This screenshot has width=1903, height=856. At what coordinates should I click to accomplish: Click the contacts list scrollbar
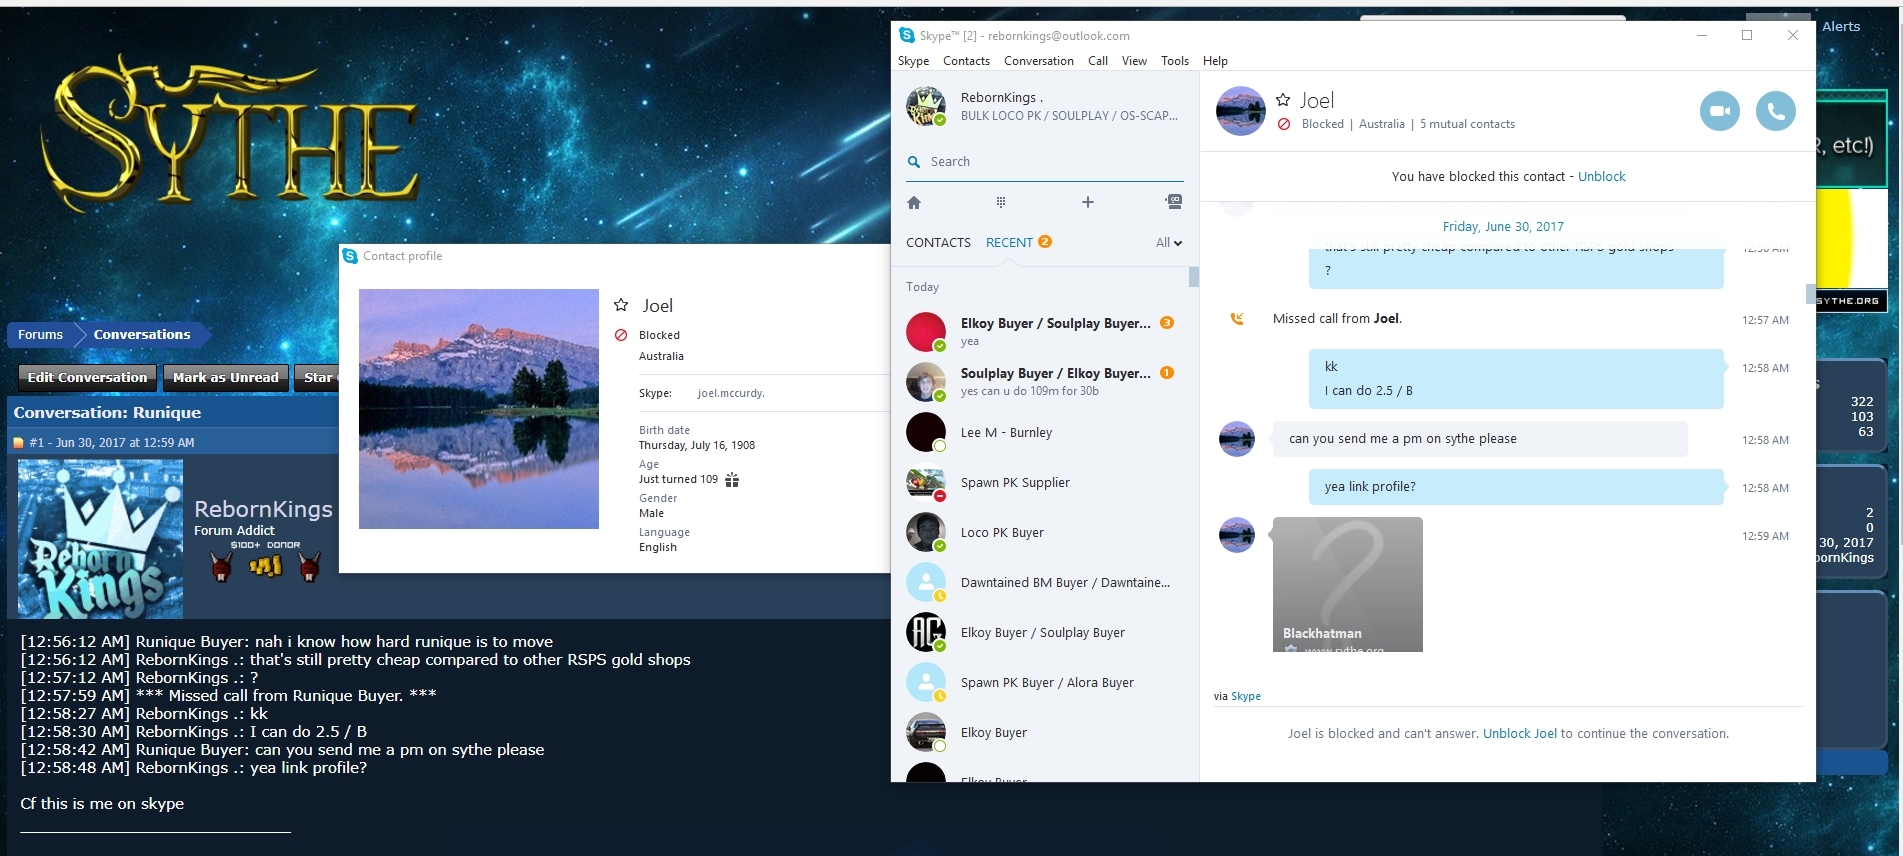(1193, 277)
